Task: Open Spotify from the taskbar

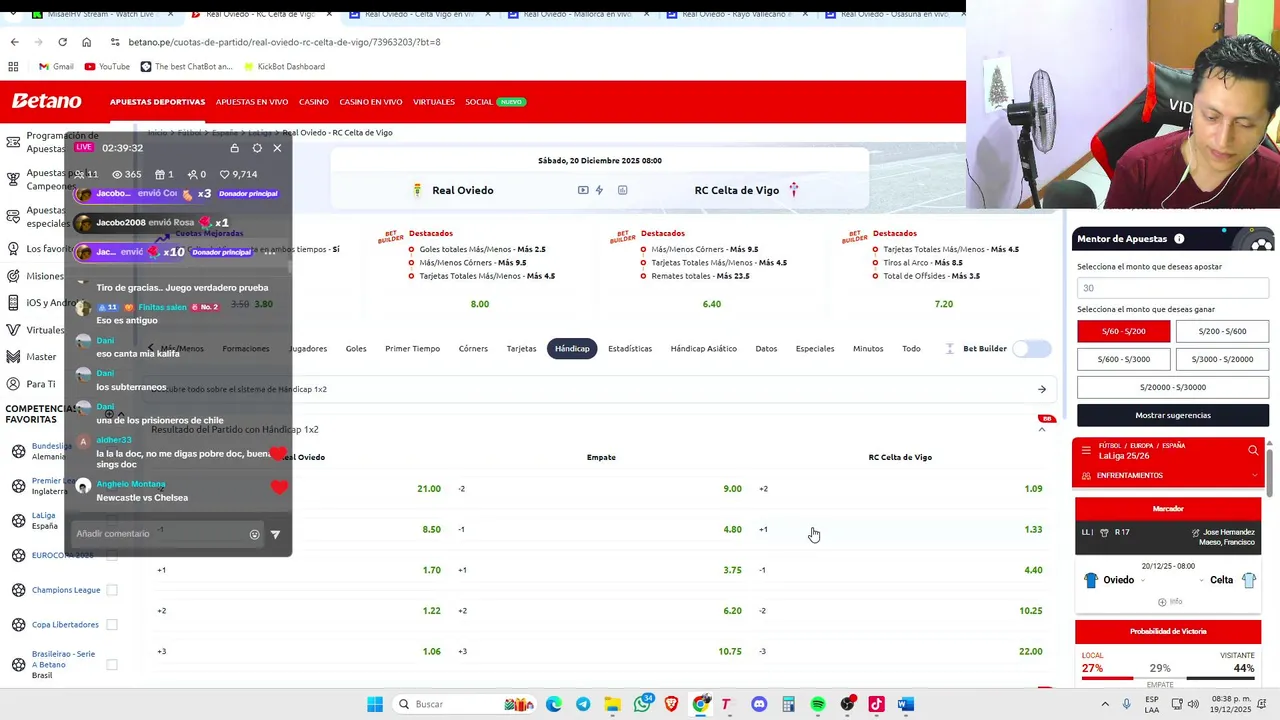Action: [818, 704]
